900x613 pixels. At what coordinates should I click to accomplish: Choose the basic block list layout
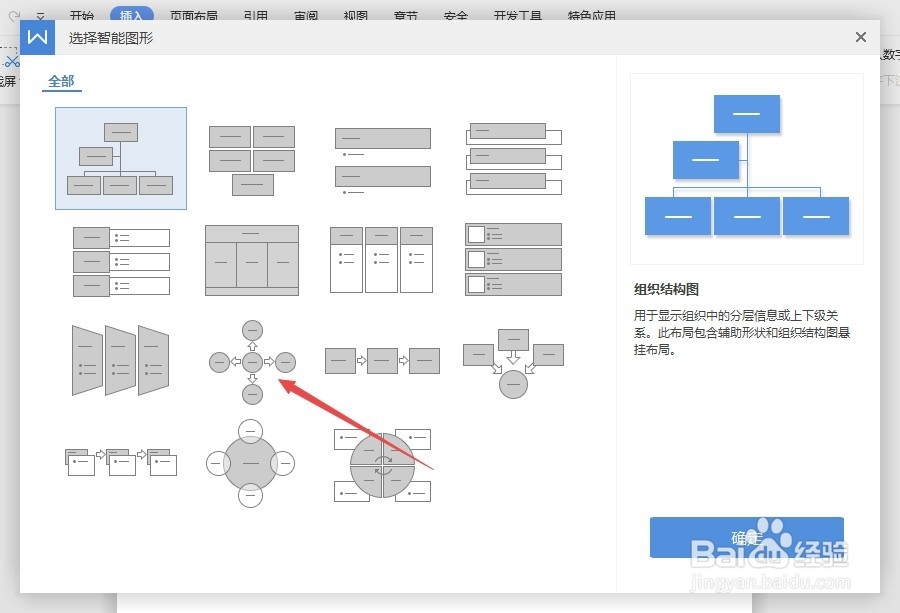tap(252, 160)
